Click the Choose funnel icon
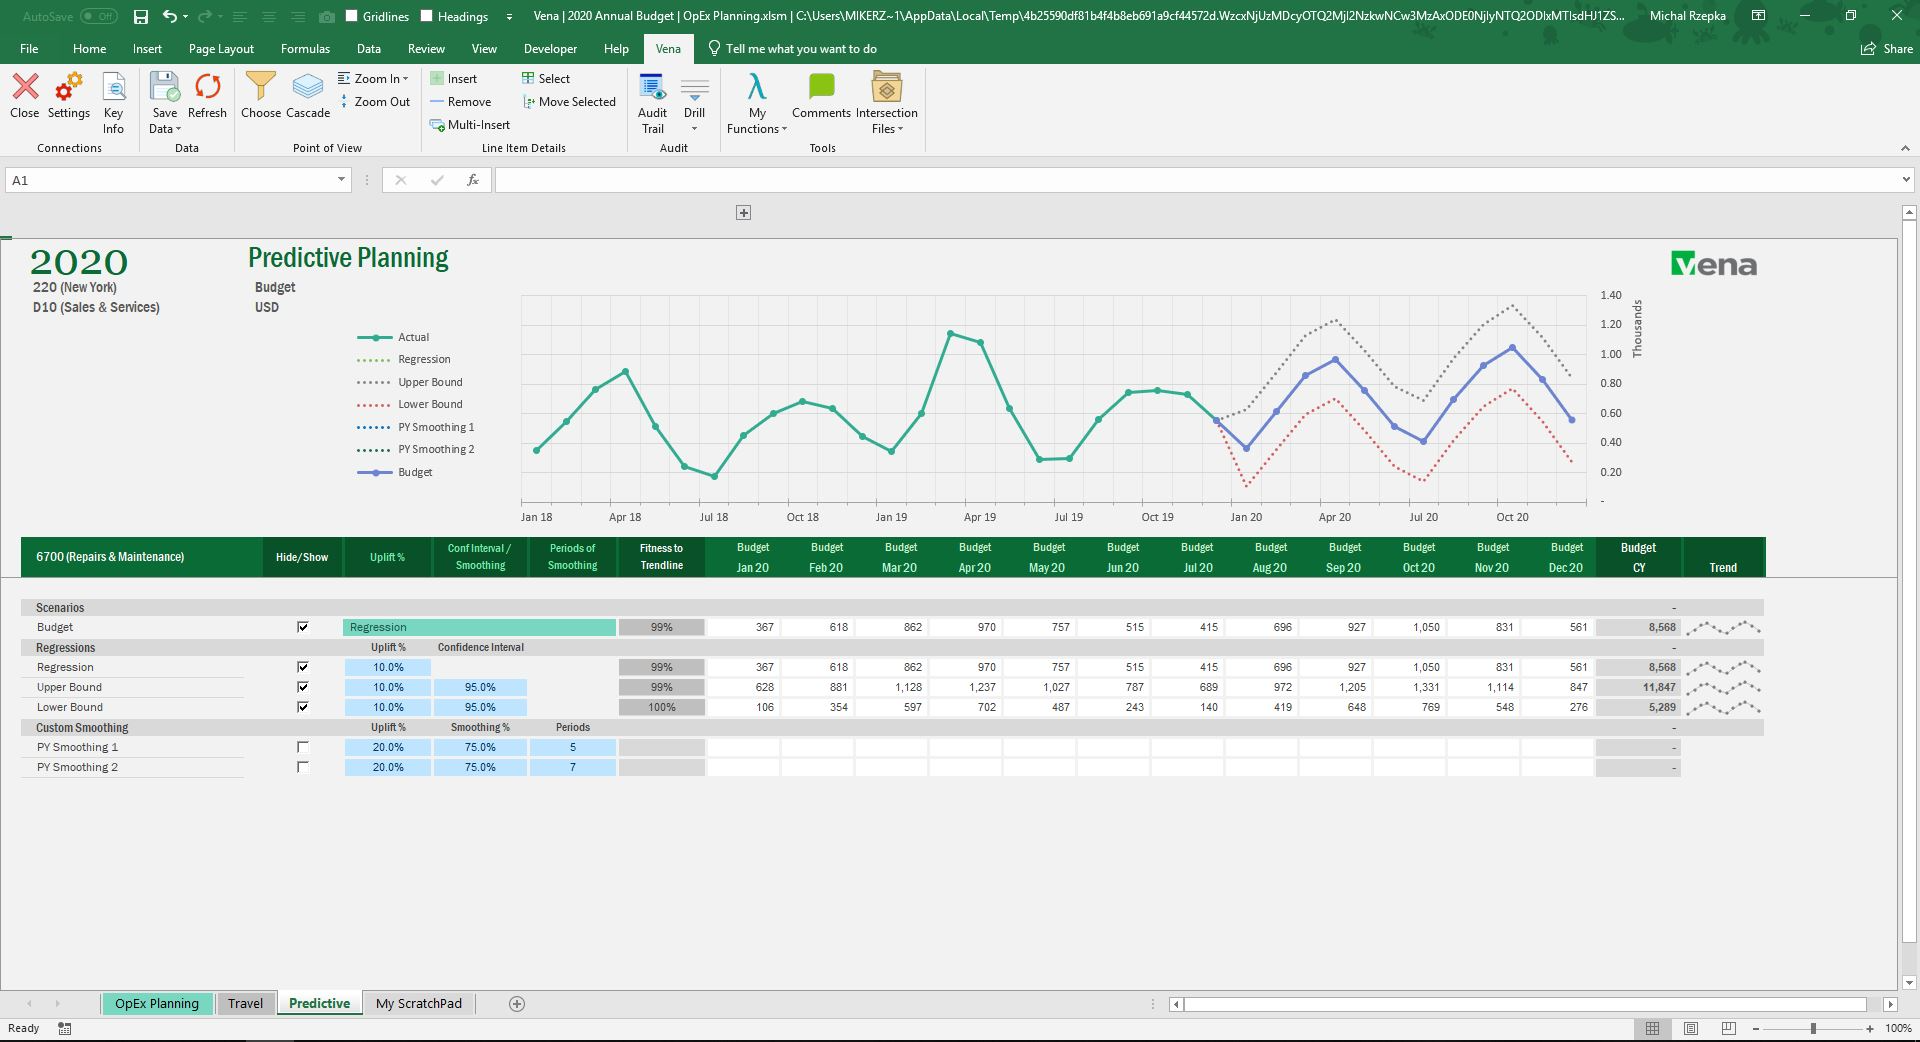Viewport: 1920px width, 1042px height. [x=260, y=87]
